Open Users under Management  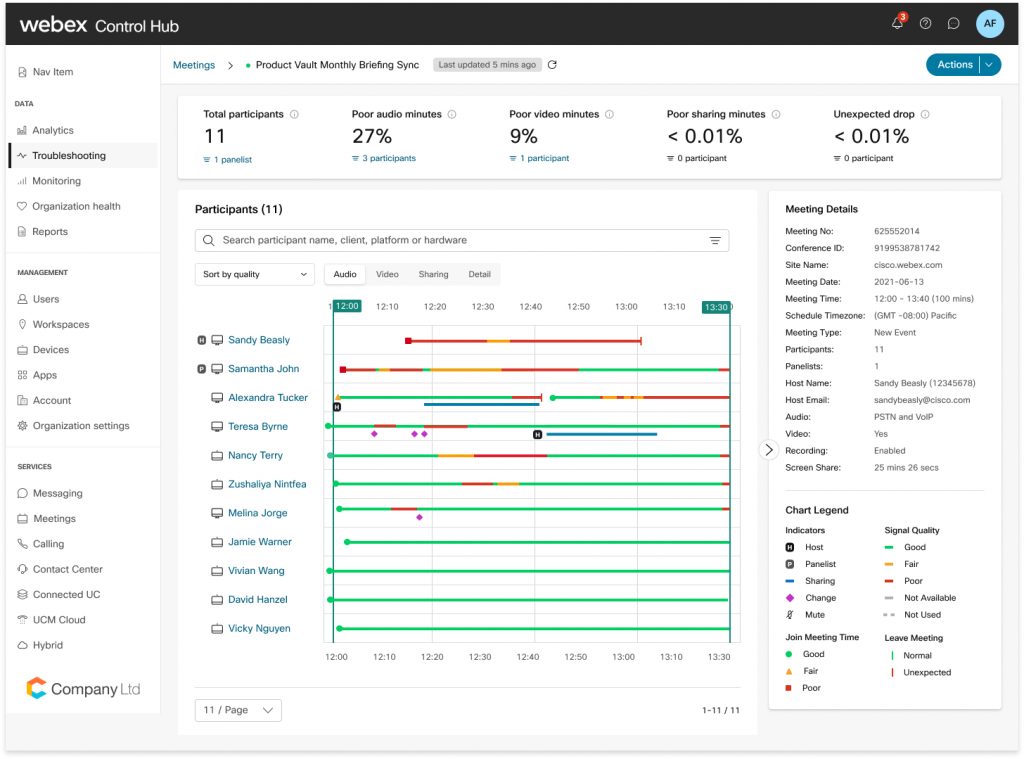tap(43, 298)
